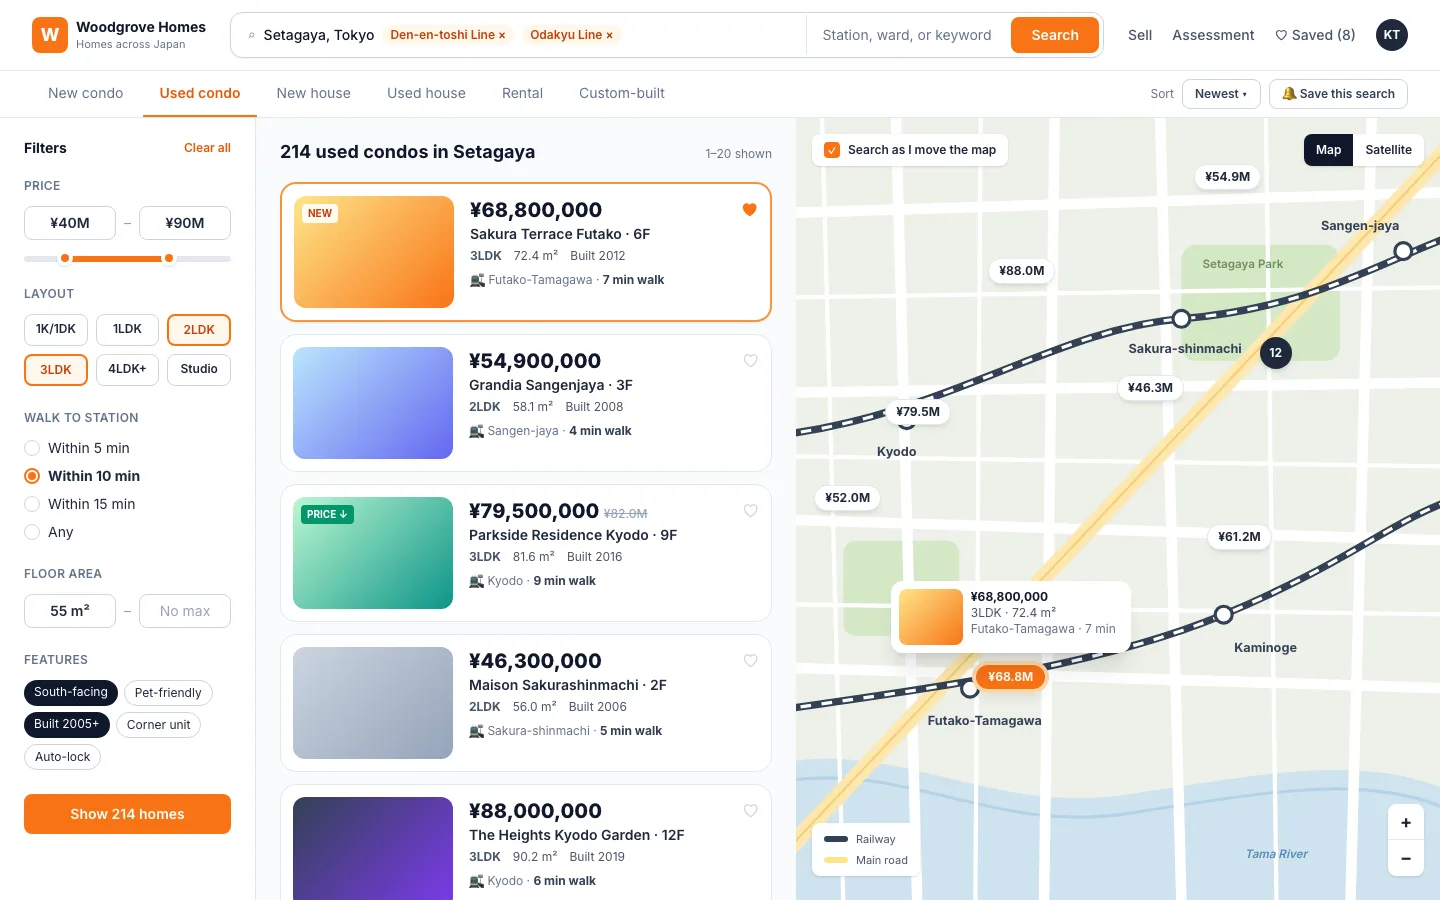The image size is (1440, 900).
Task: Toggle the 3LDK layout filter
Action: tap(56, 370)
